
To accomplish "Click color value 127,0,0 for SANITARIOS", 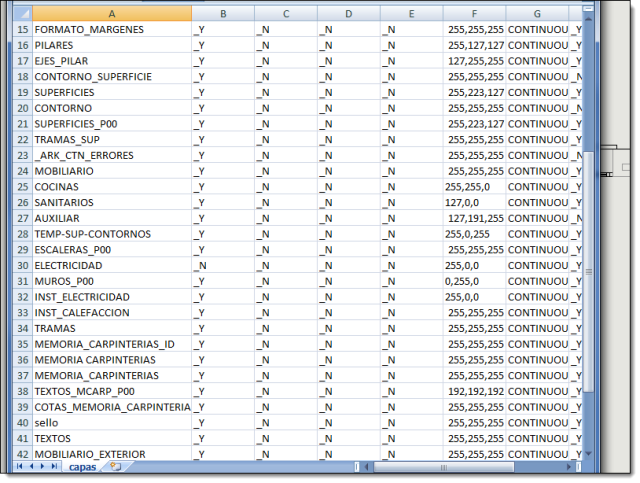I will (x=474, y=203).
